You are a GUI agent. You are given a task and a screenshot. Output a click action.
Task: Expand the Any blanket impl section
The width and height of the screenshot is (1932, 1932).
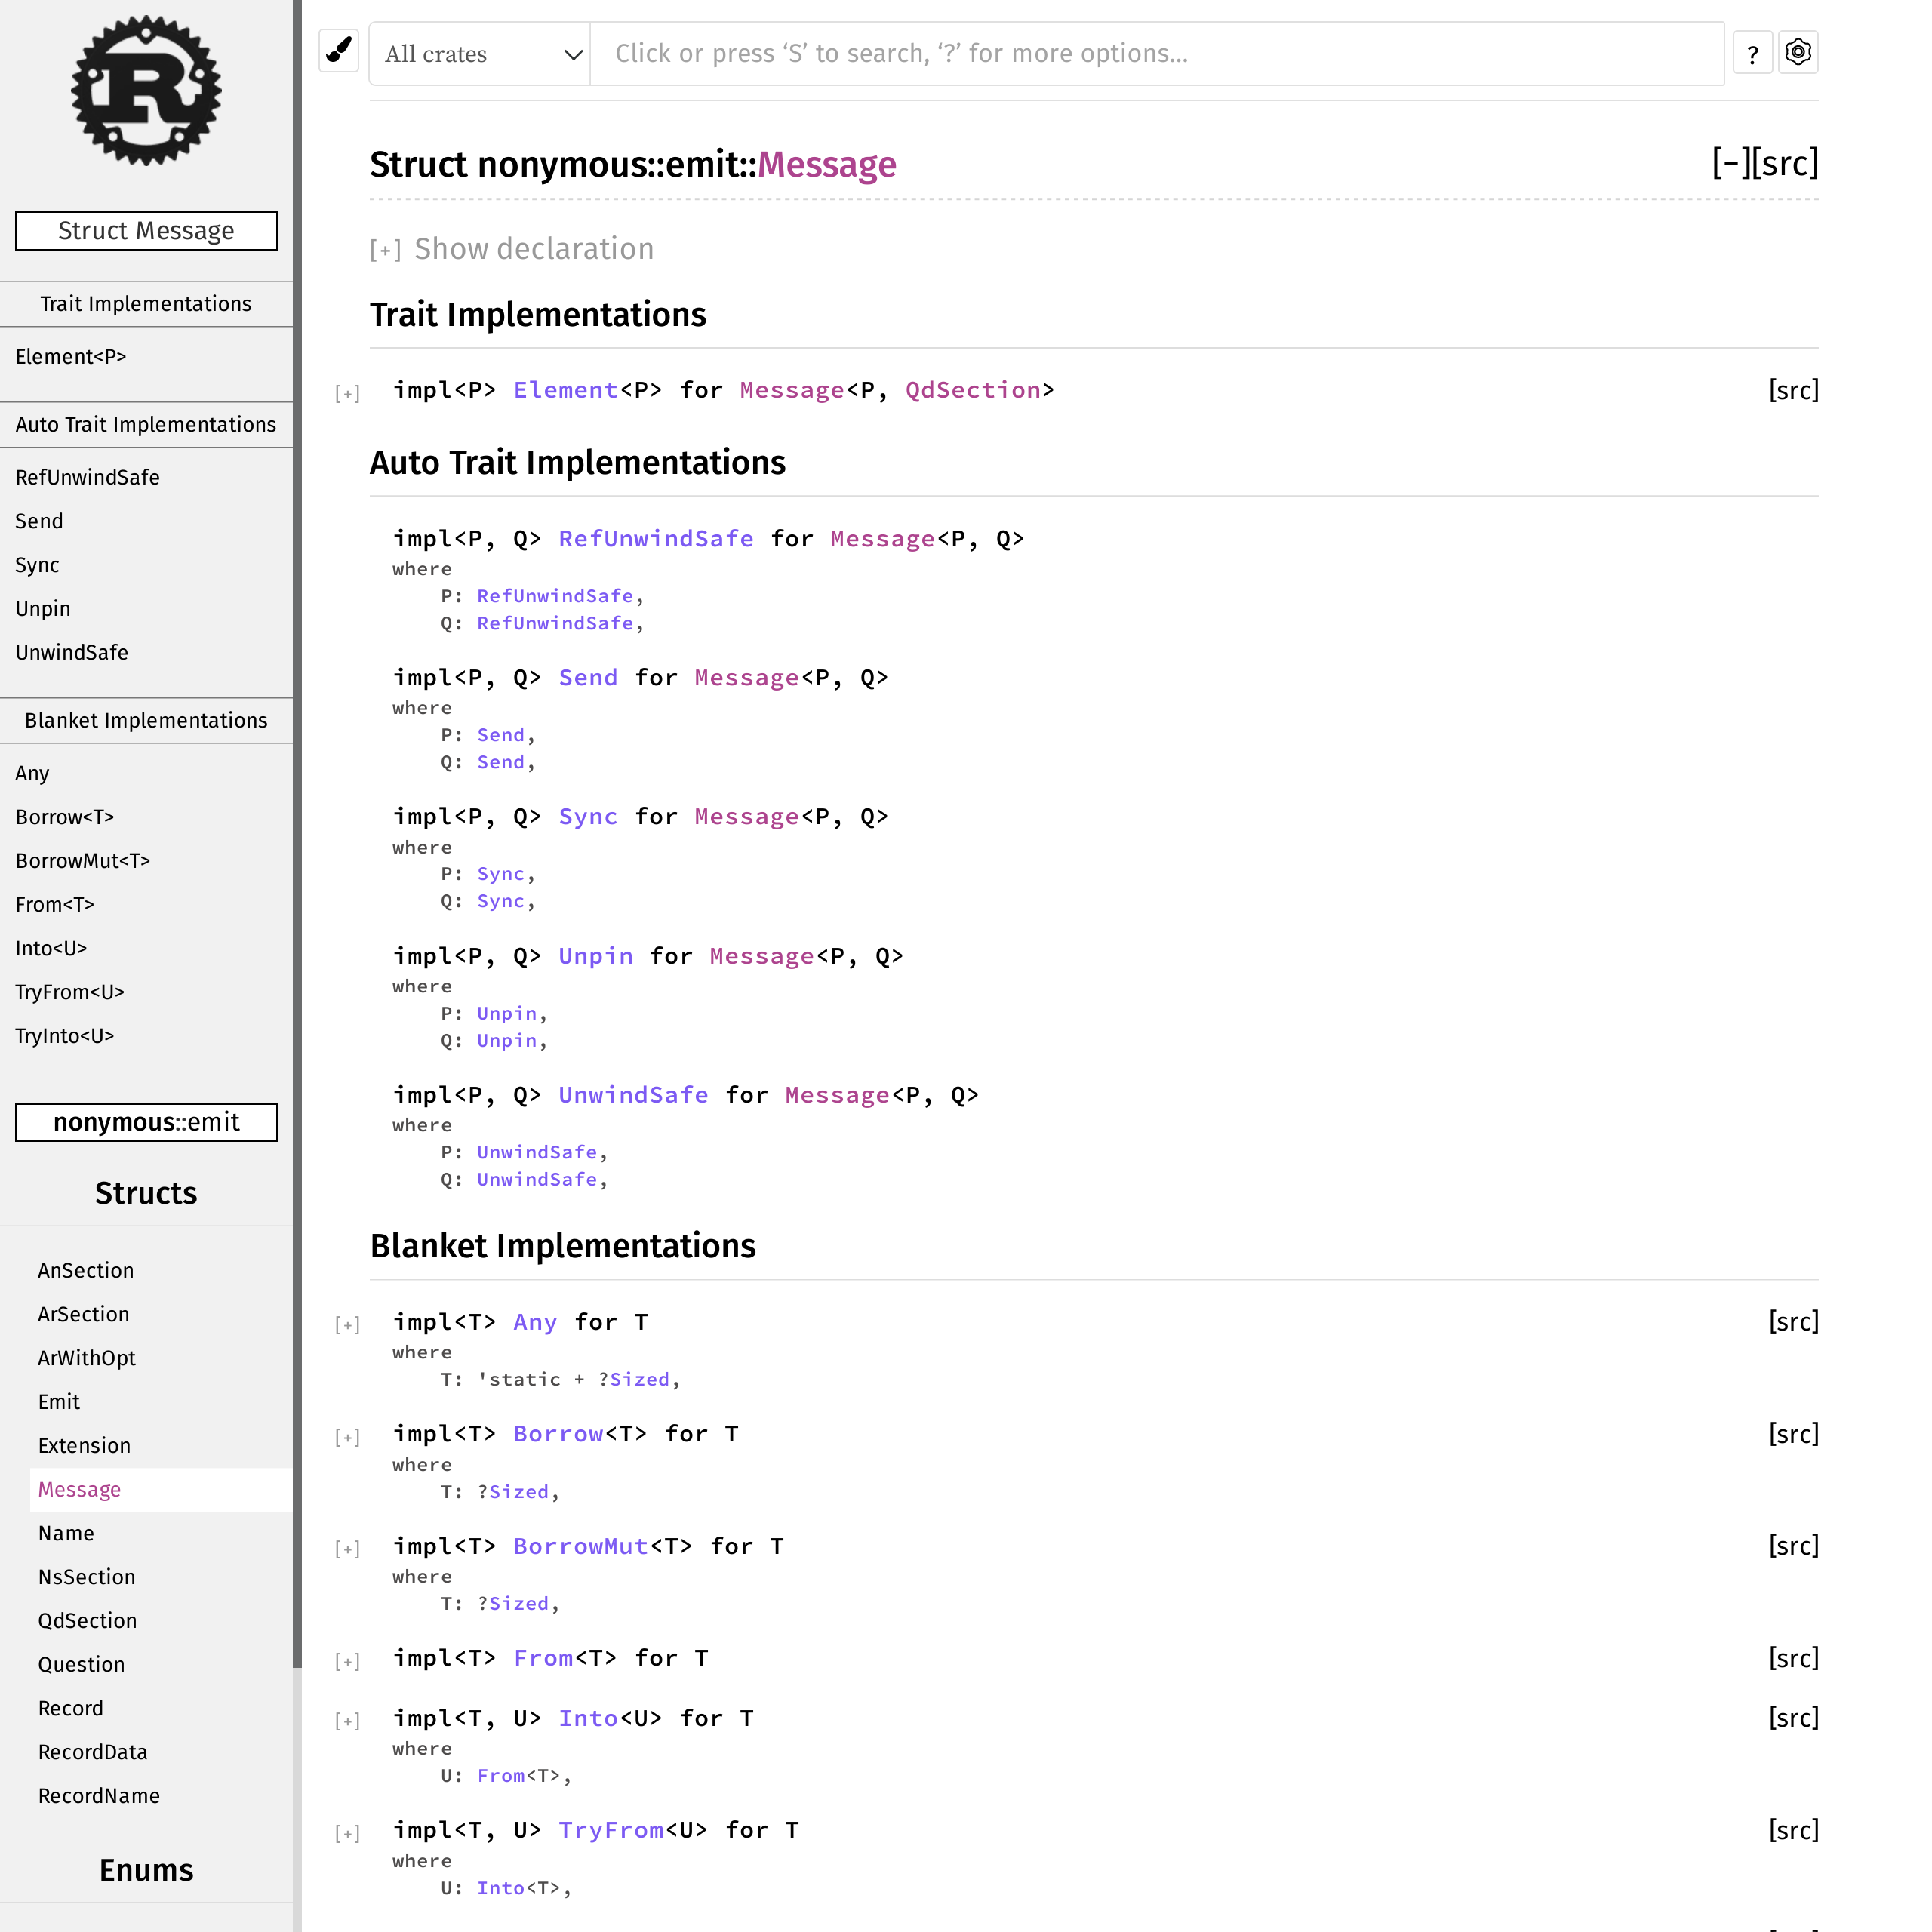coord(347,1325)
